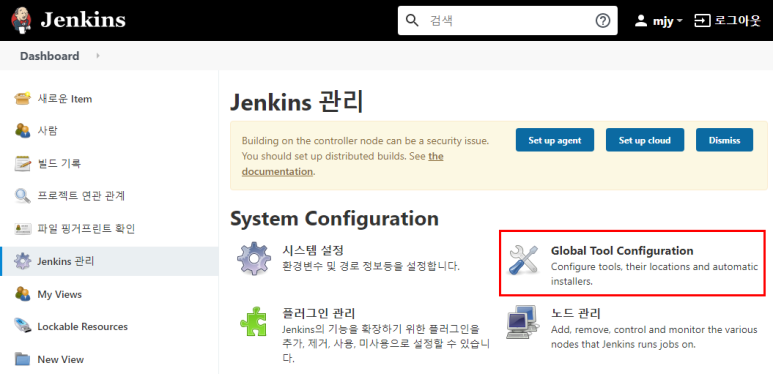The width and height of the screenshot is (773, 374).
Task: Go to the Dashboard breadcrumb
Action: point(49,56)
